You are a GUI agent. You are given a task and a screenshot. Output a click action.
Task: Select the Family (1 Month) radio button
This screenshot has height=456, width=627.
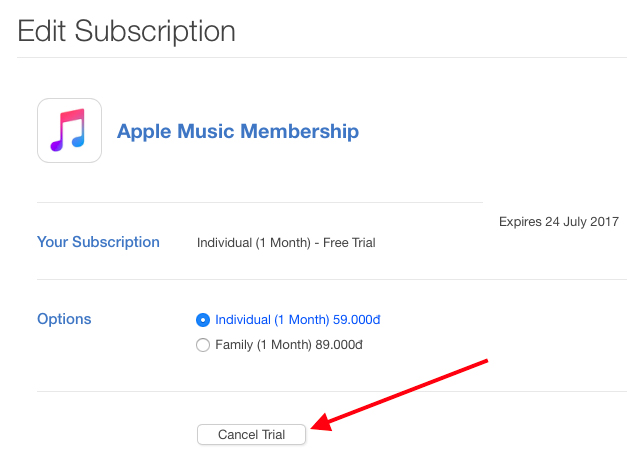click(204, 345)
